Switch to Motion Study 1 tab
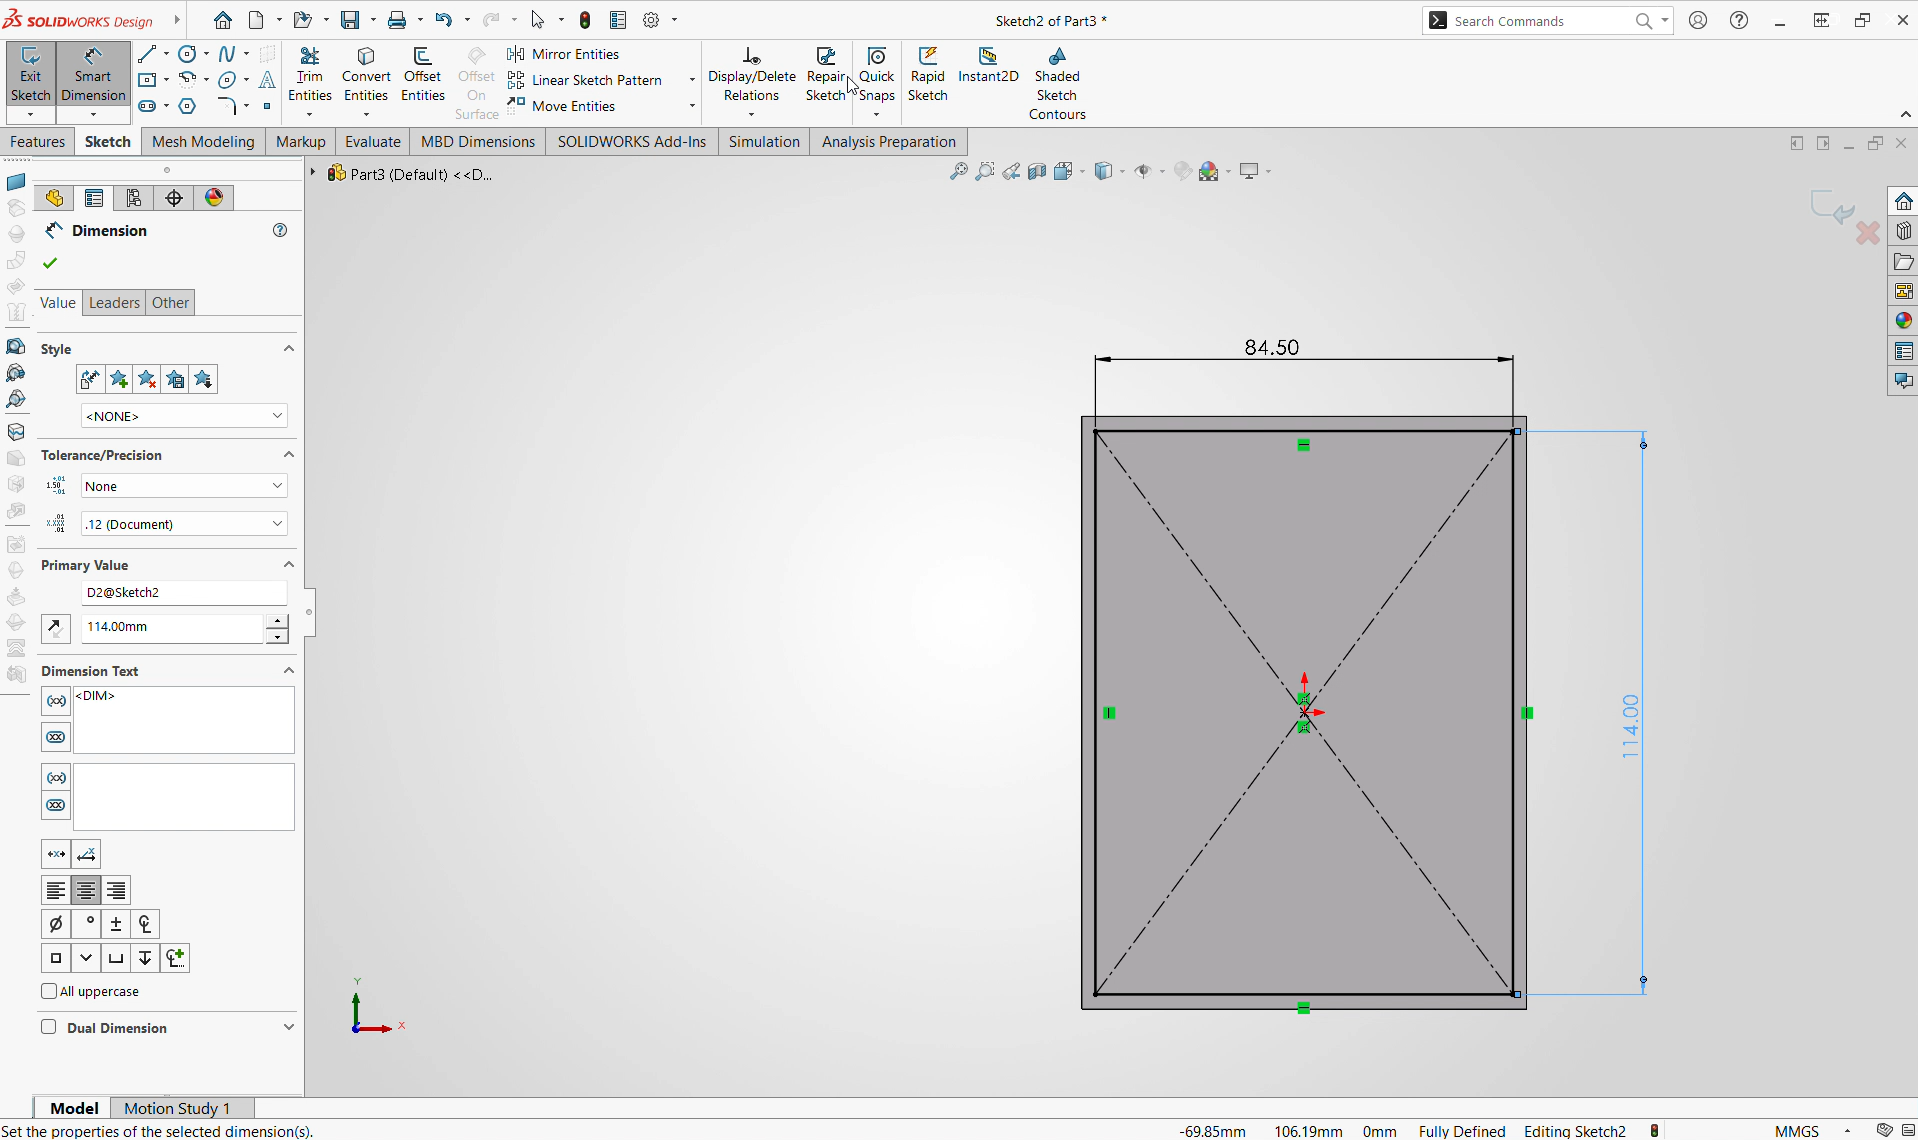 177,1108
